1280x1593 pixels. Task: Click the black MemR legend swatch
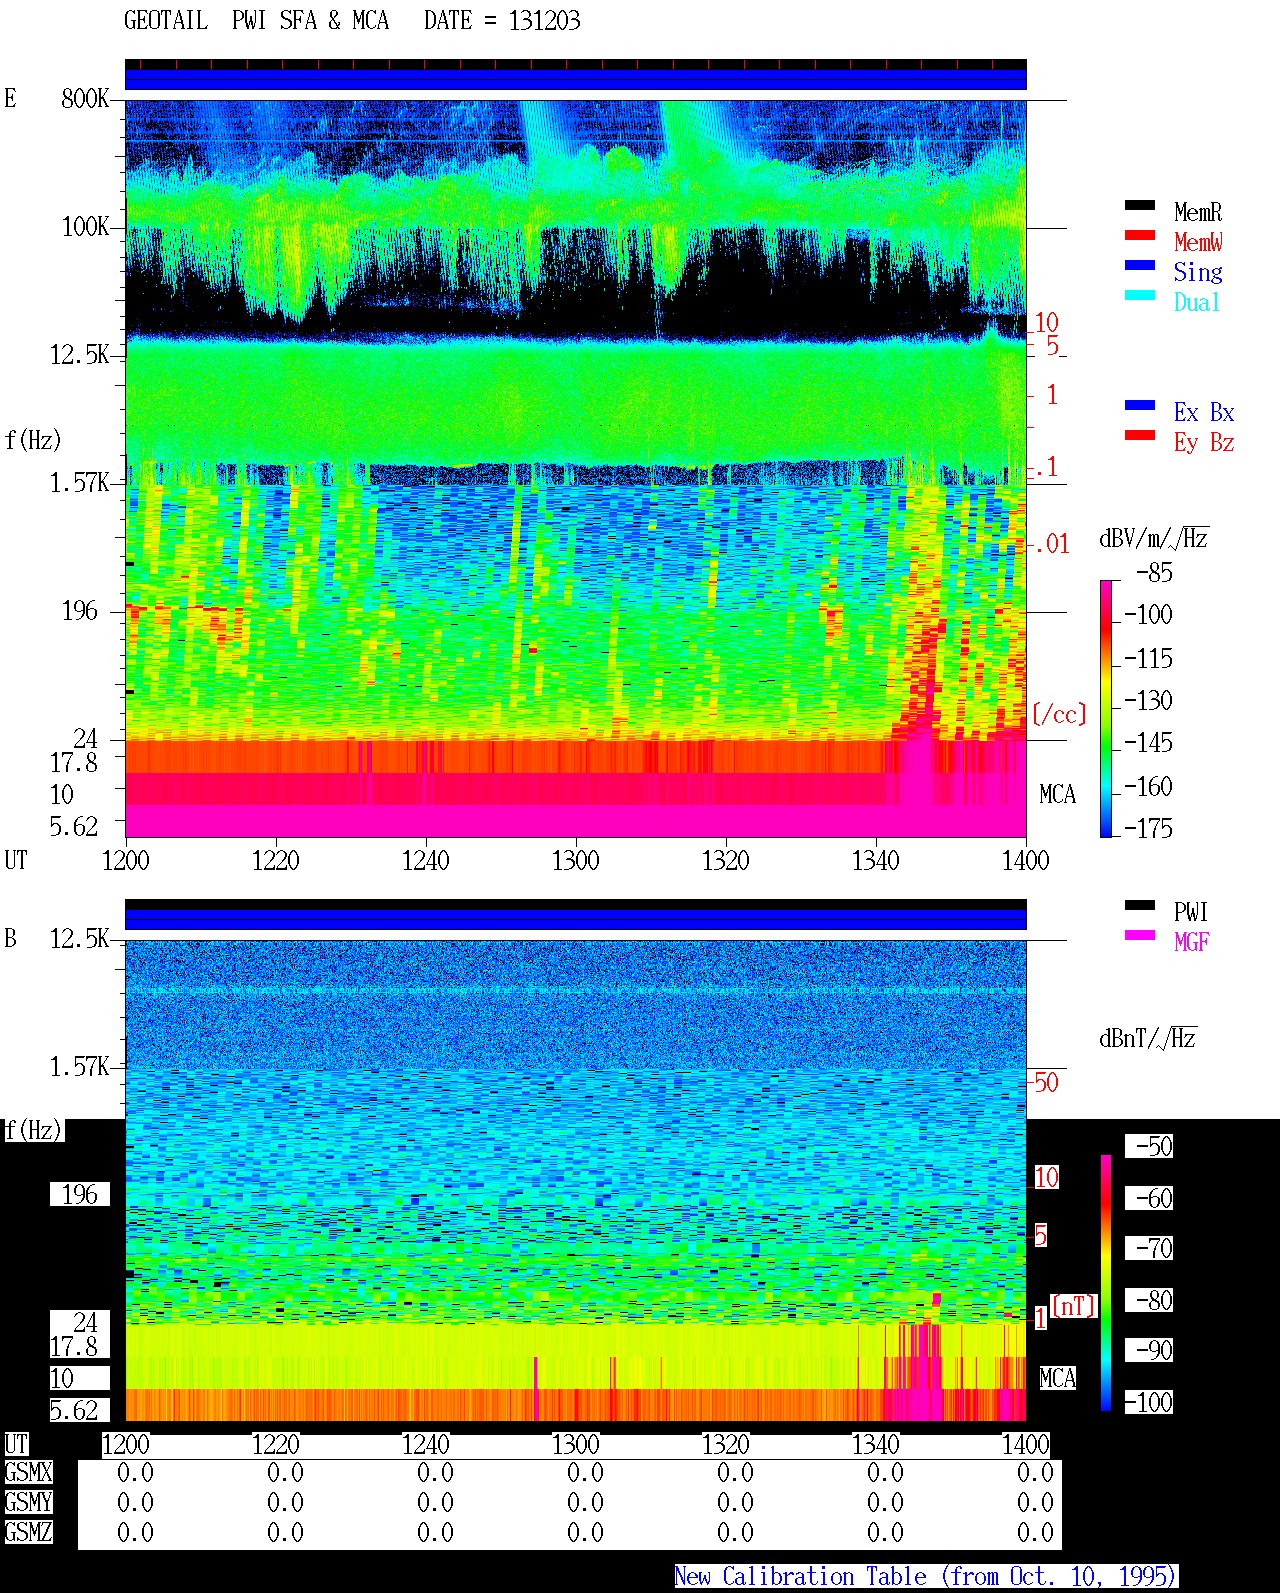coord(1140,205)
